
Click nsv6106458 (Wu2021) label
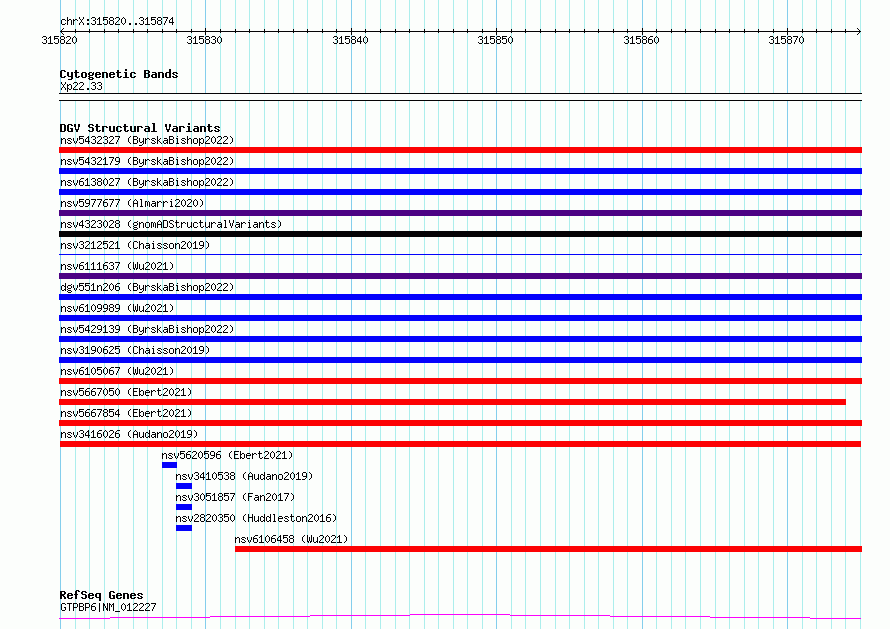pyautogui.click(x=291, y=539)
